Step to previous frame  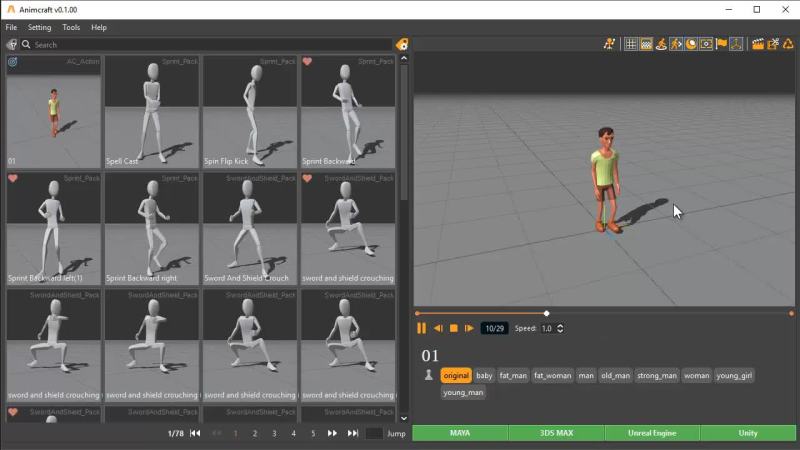click(x=438, y=328)
